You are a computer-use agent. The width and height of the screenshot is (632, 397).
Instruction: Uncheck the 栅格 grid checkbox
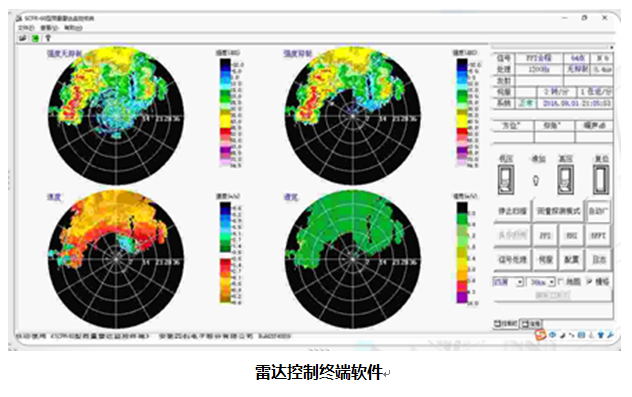(589, 282)
